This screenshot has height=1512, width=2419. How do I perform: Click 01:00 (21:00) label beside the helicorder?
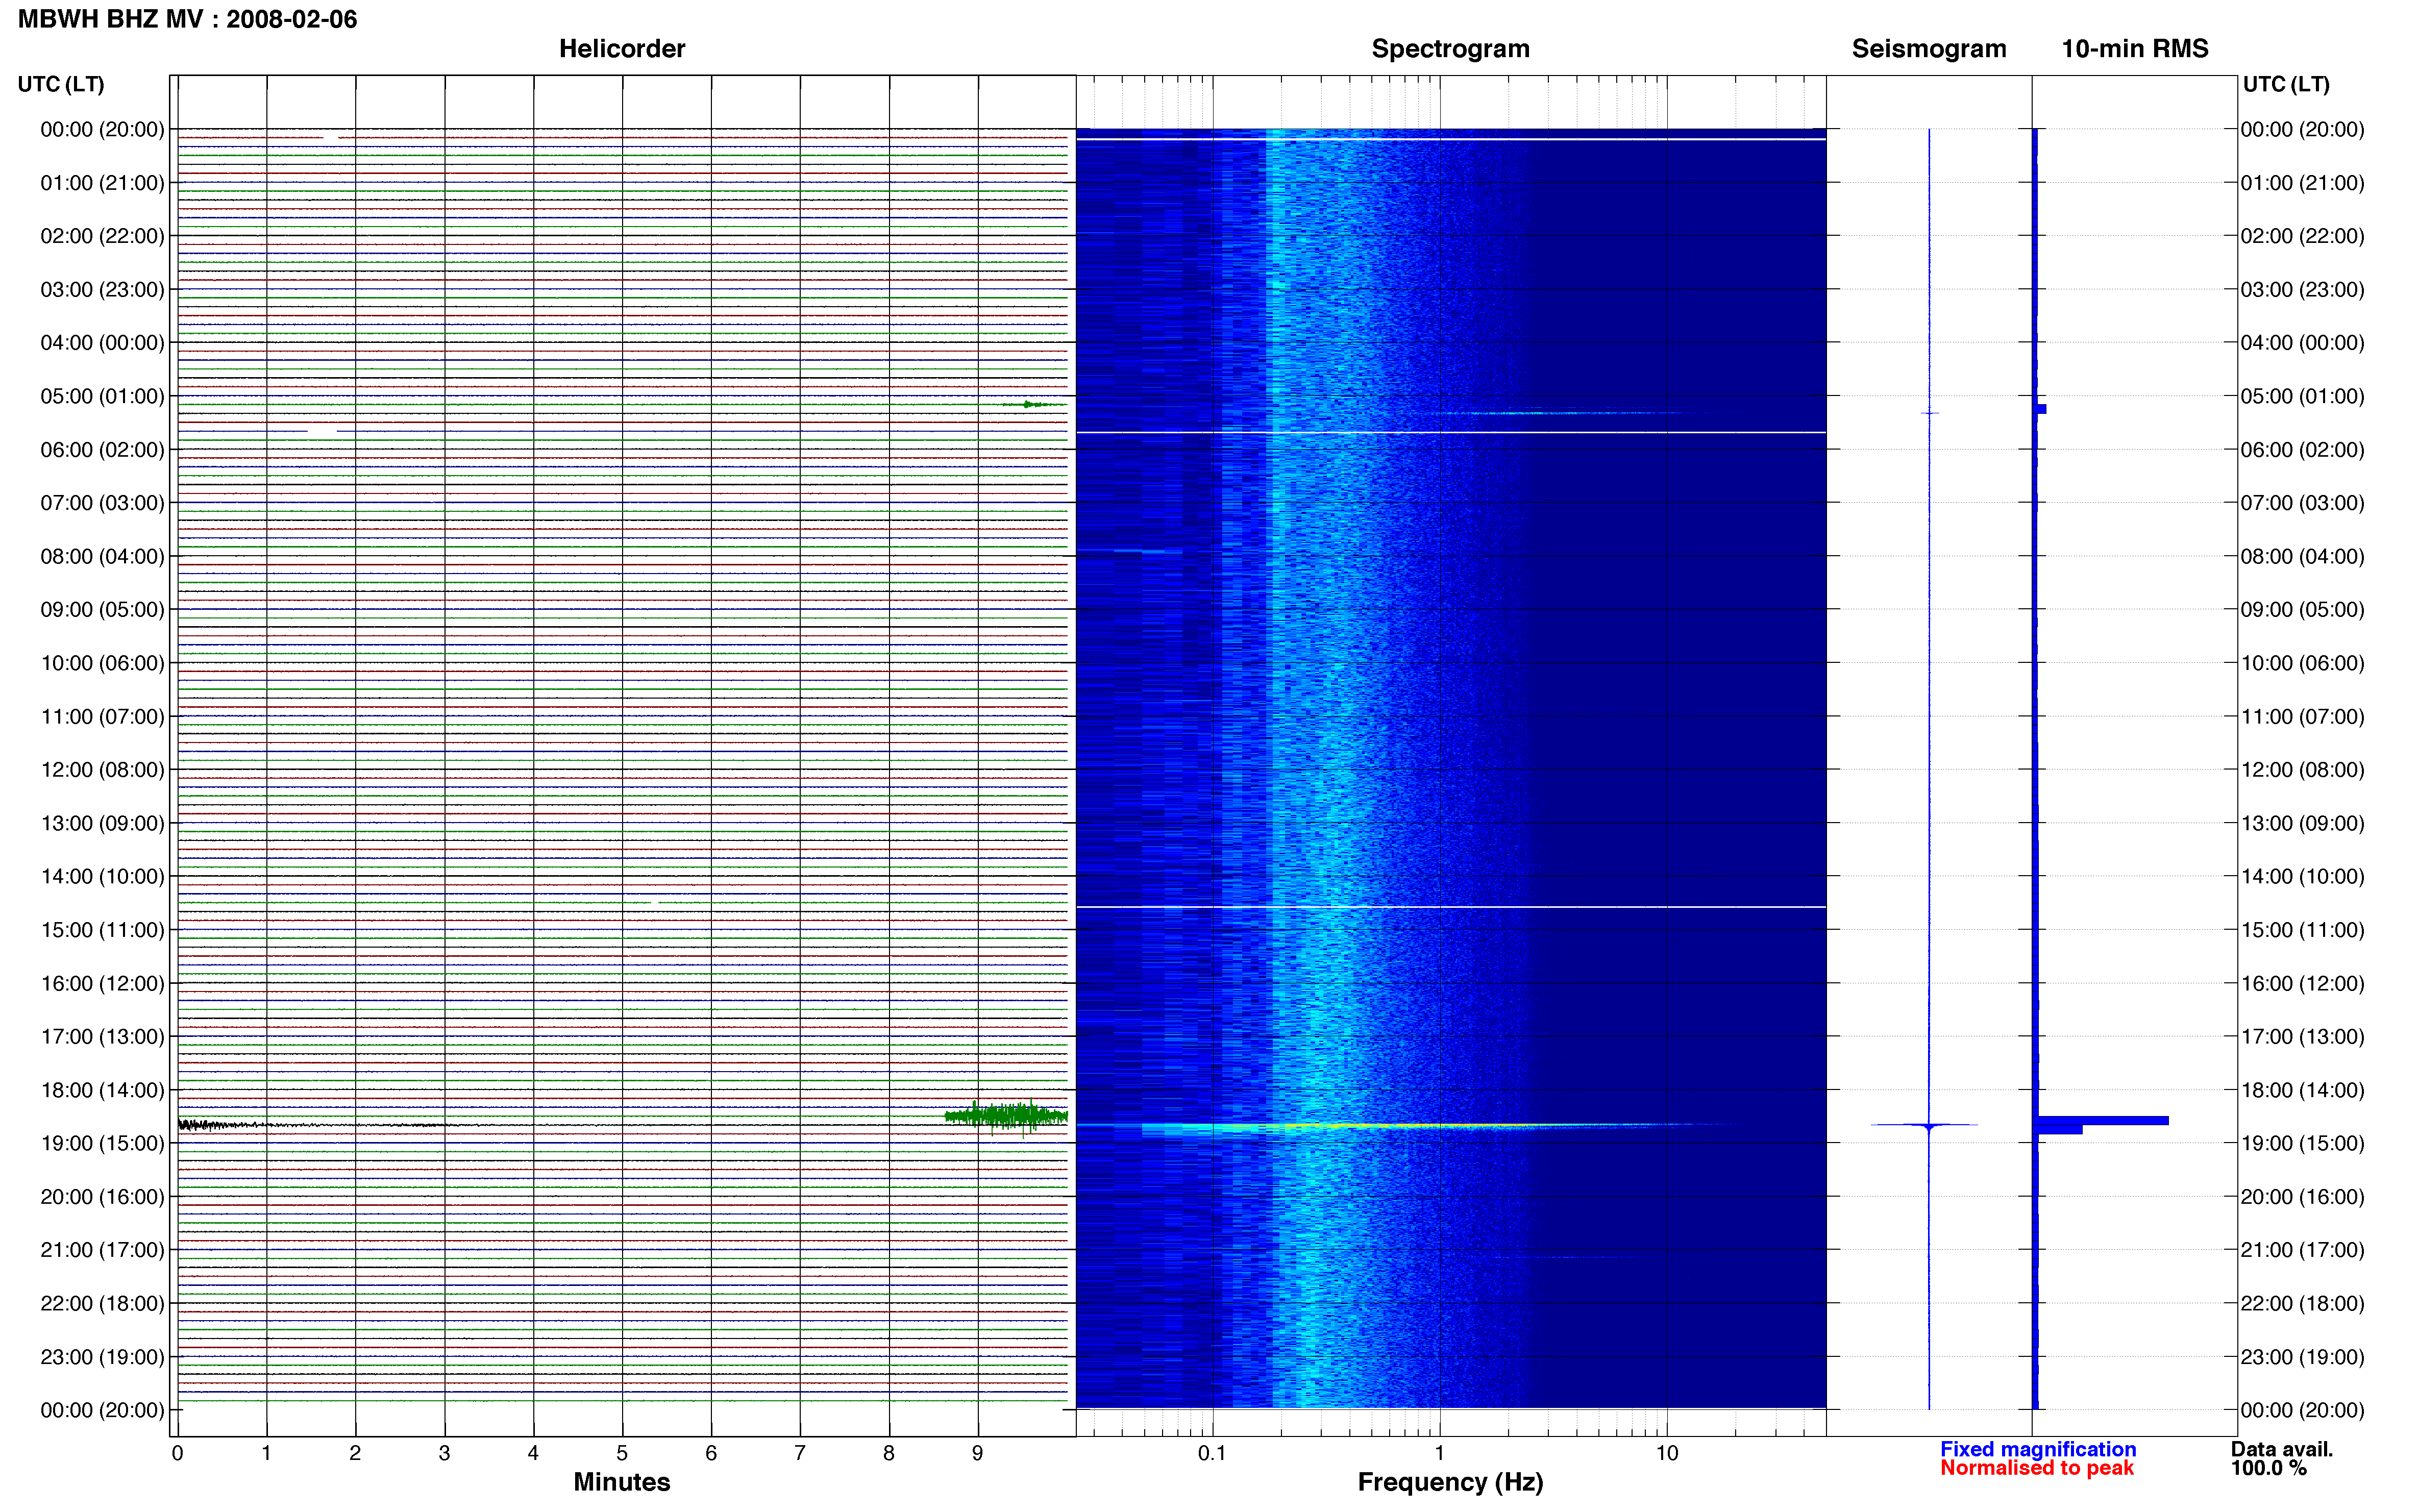(x=102, y=183)
